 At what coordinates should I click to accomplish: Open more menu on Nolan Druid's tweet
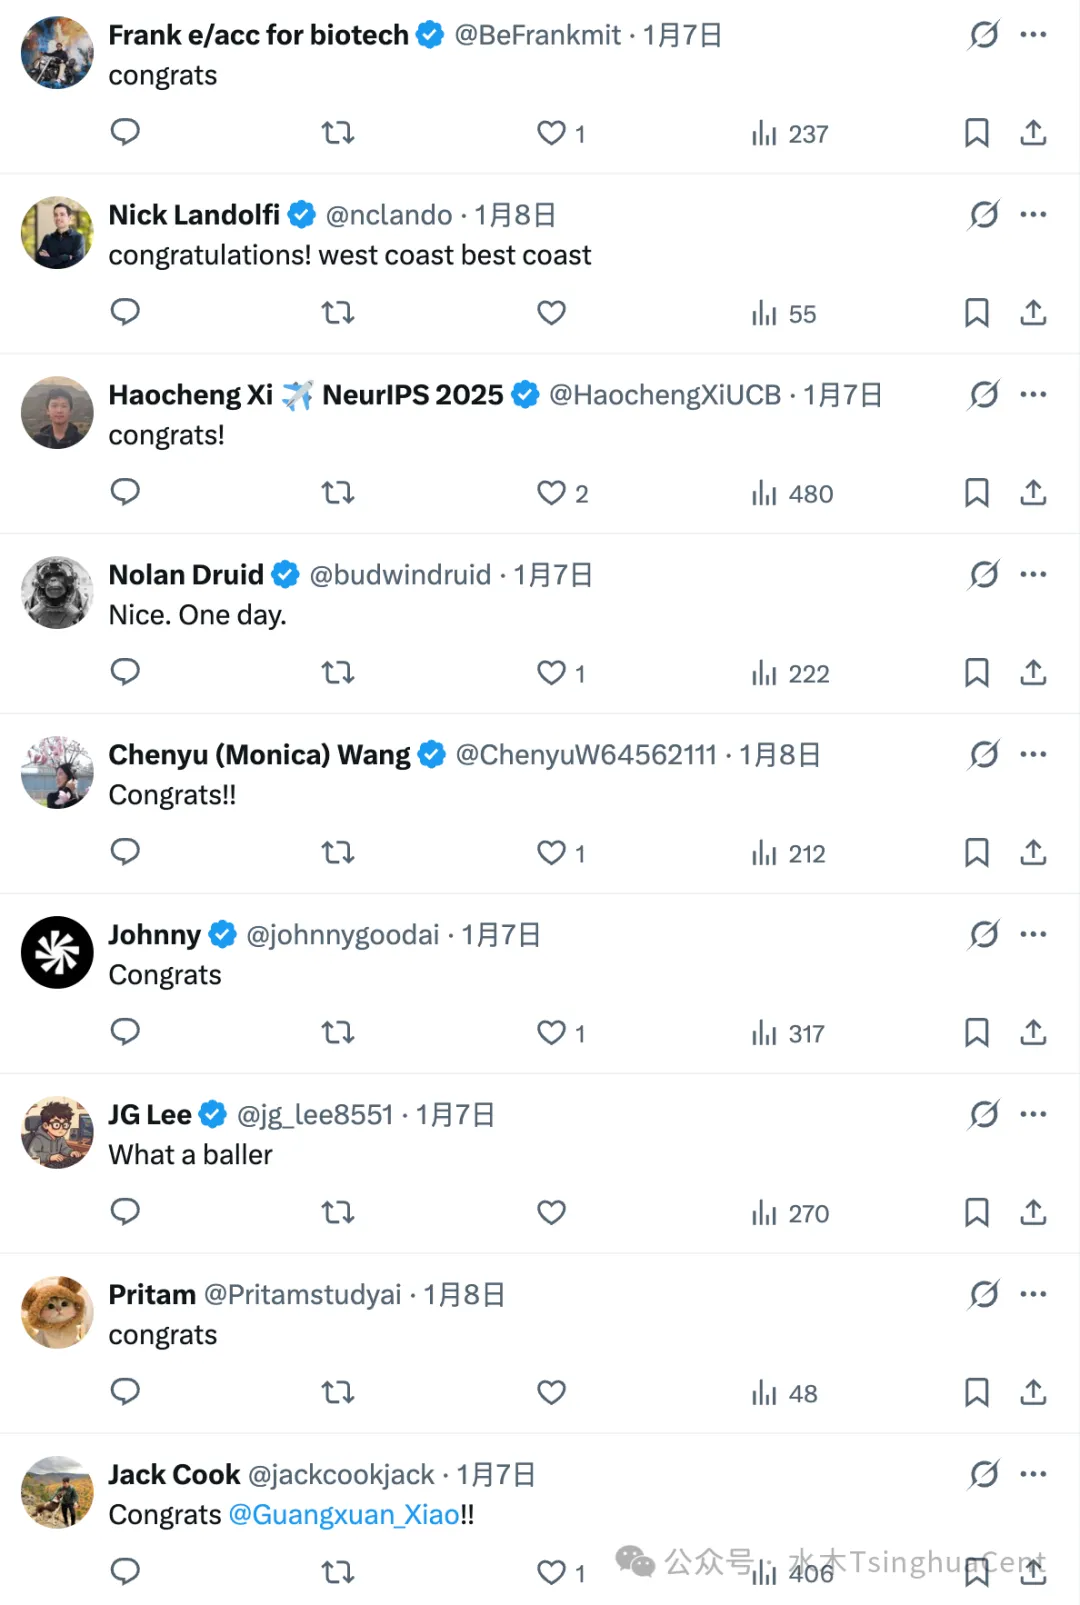tap(1033, 575)
